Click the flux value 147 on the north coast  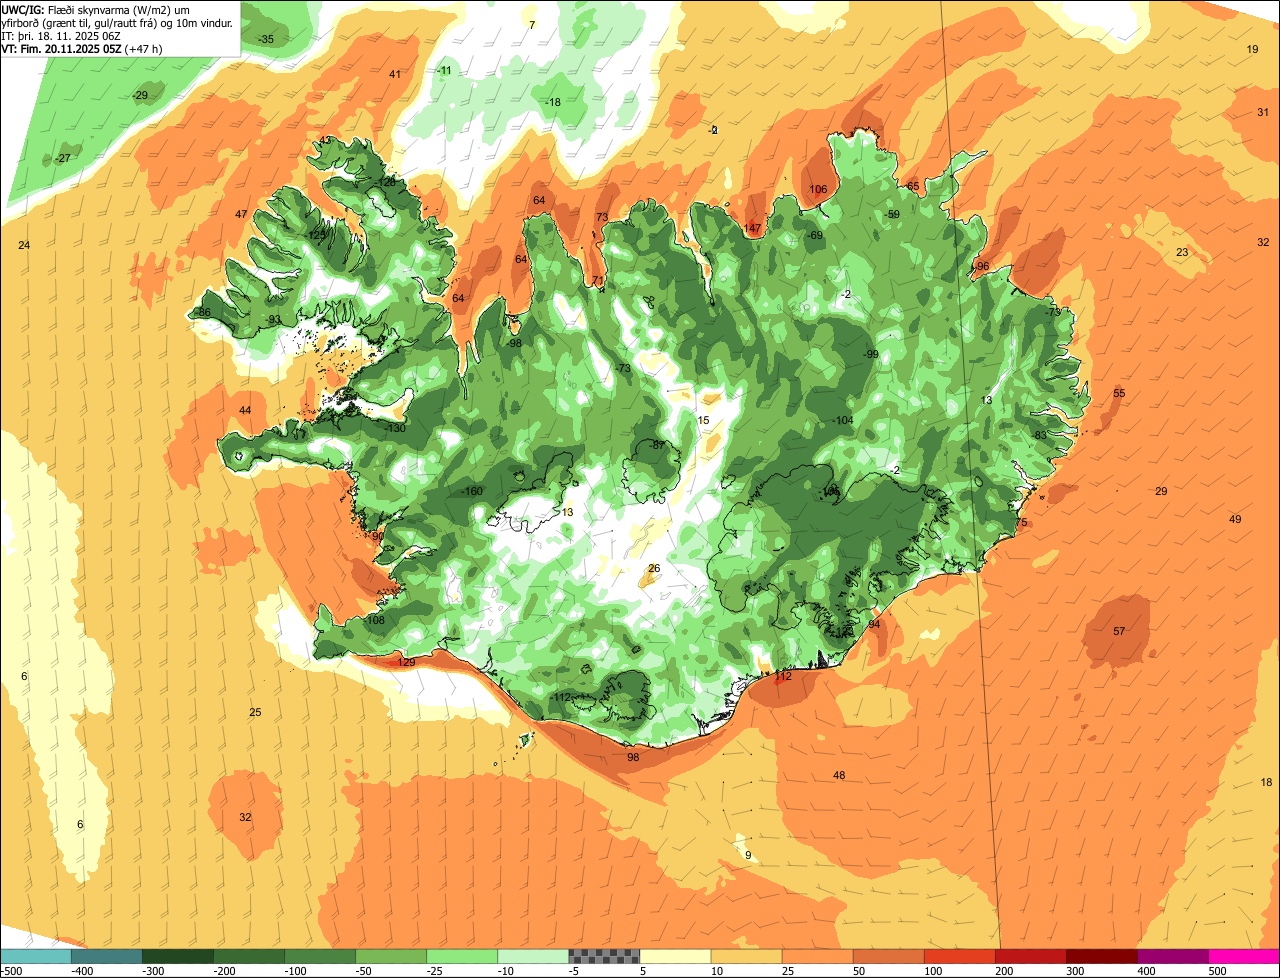753,229
